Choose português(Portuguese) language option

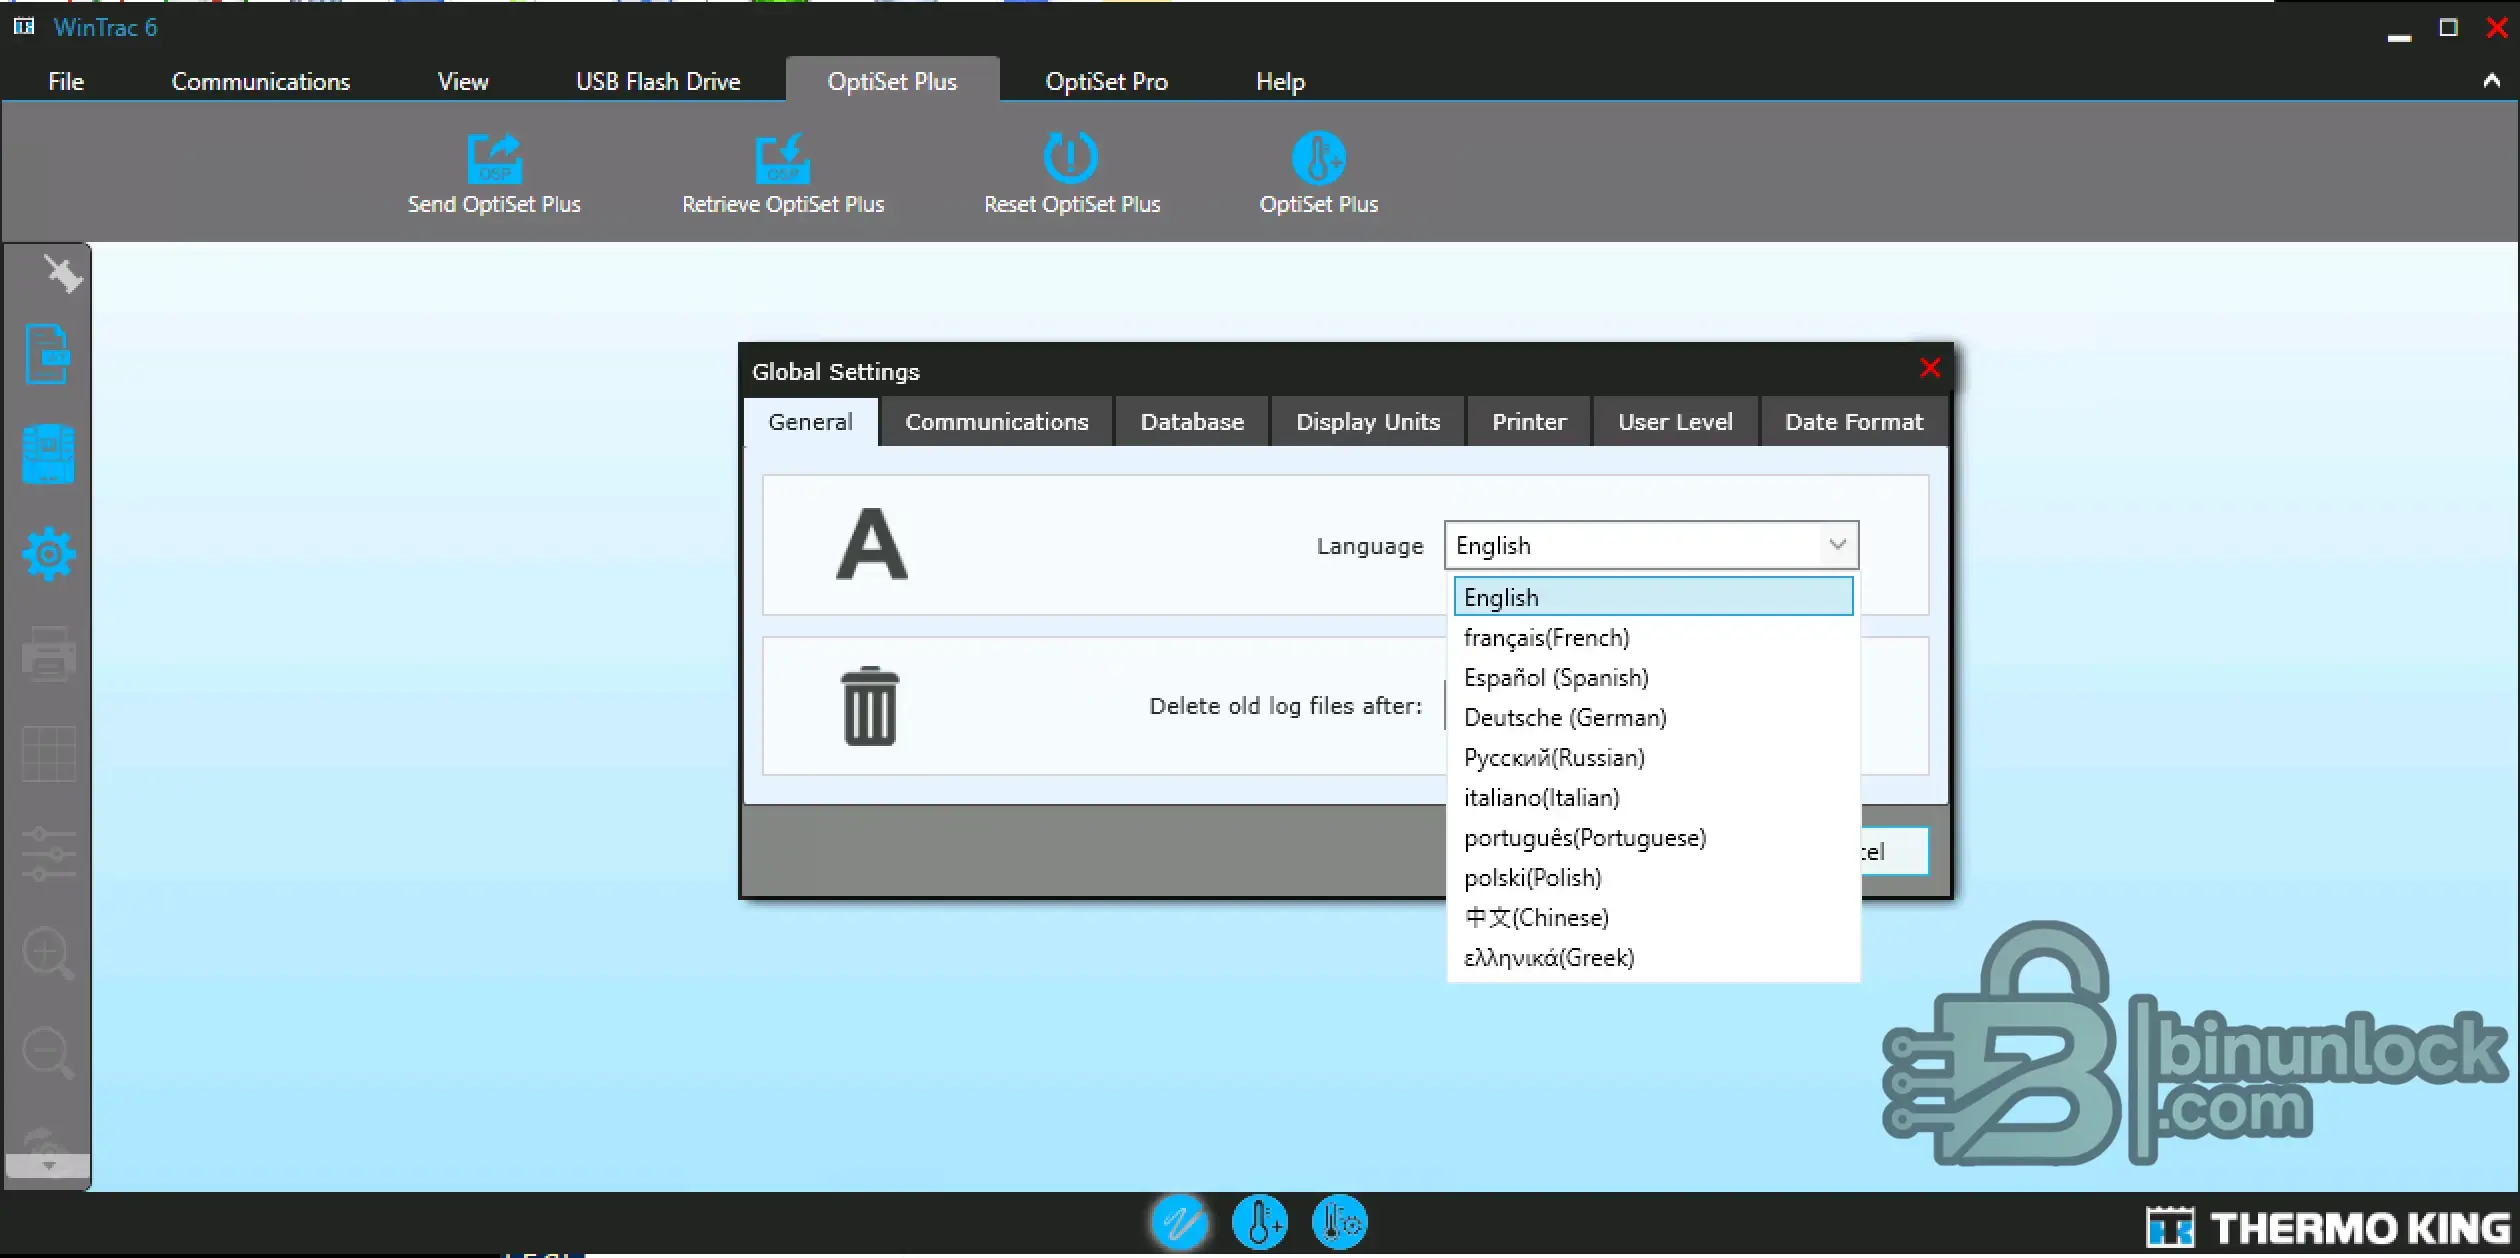(1653, 837)
